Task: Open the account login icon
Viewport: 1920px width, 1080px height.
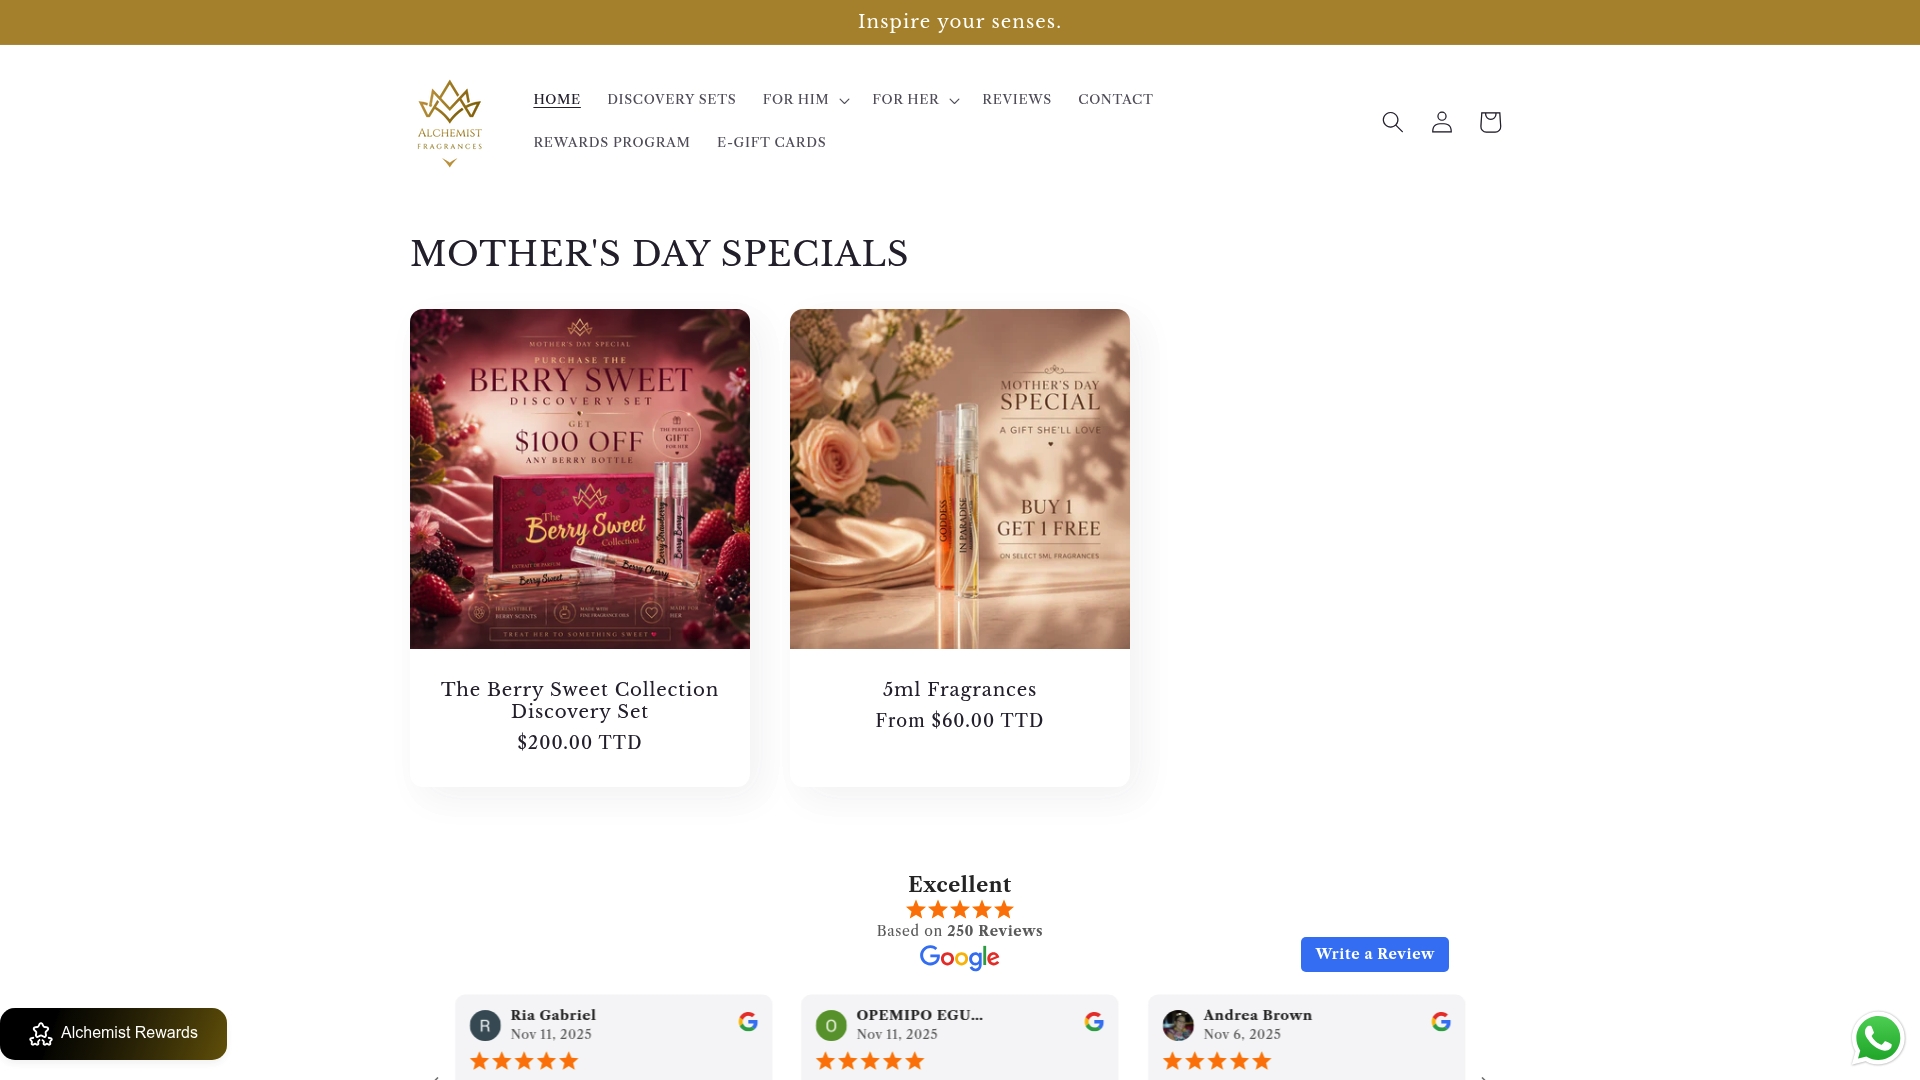Action: (1441, 122)
